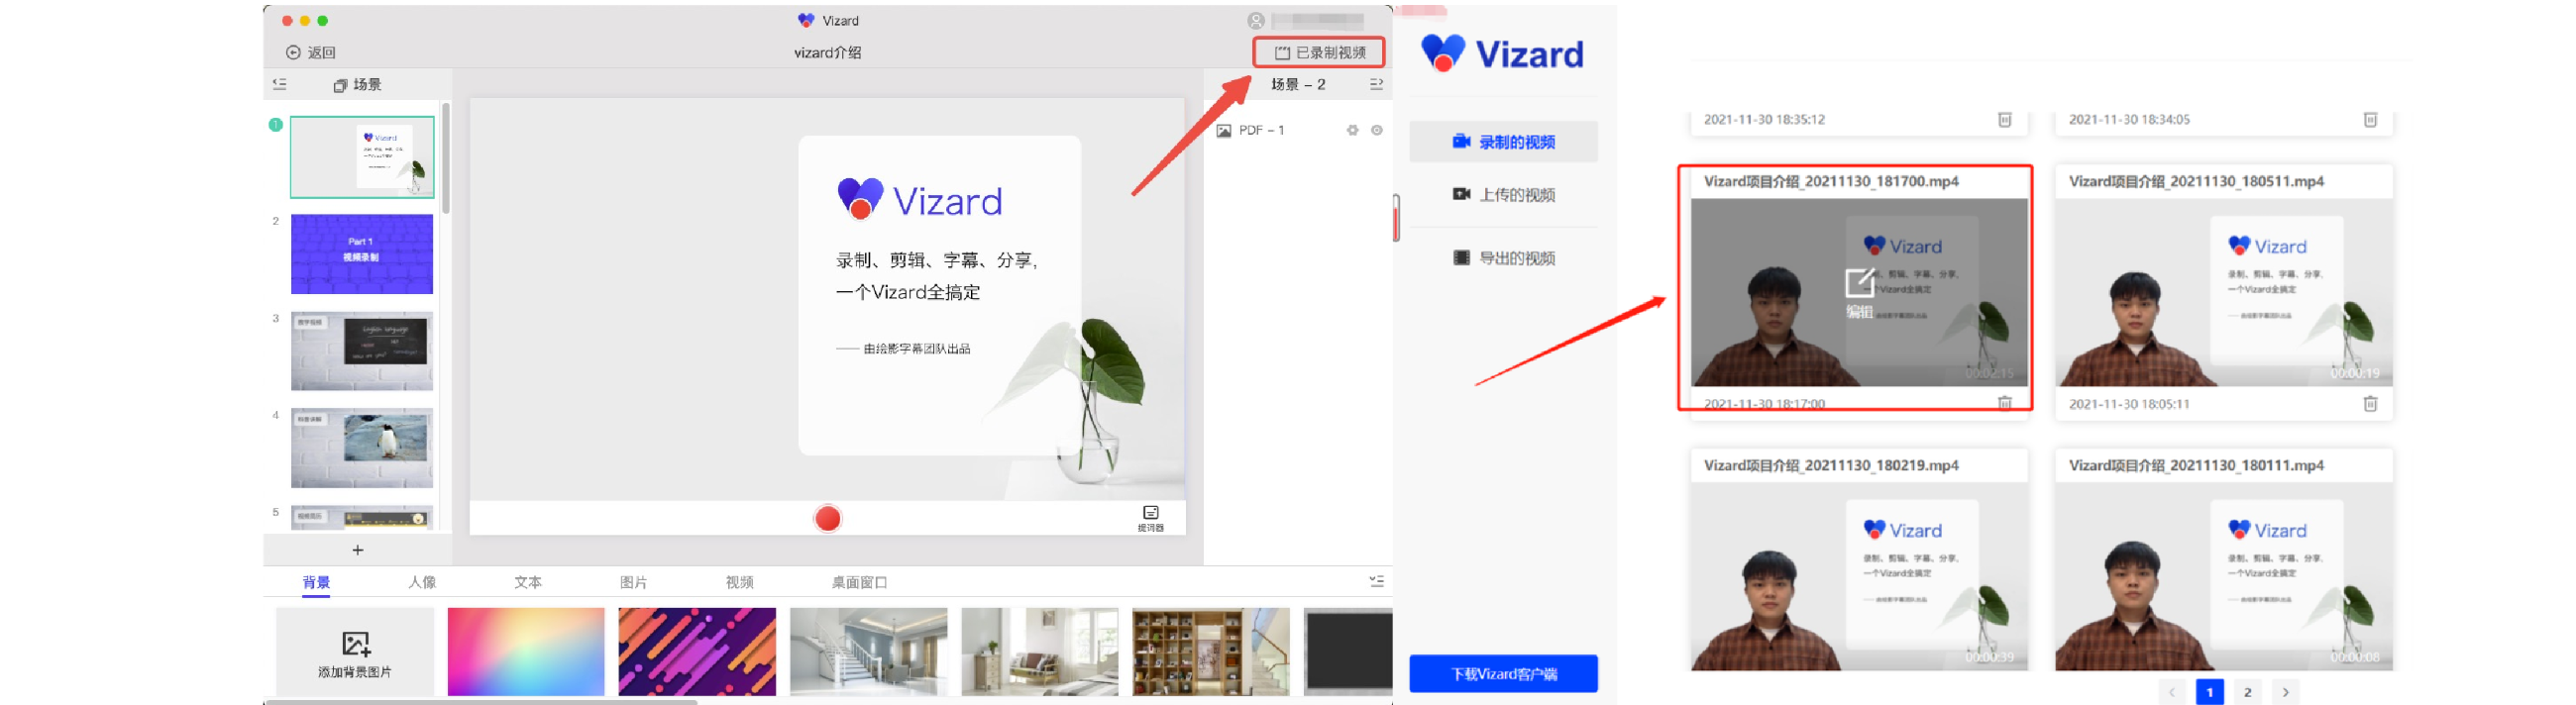Image resolution: width=2576 pixels, height=705 pixels.
Task: Start recording with the red record button
Action: pos(827,519)
